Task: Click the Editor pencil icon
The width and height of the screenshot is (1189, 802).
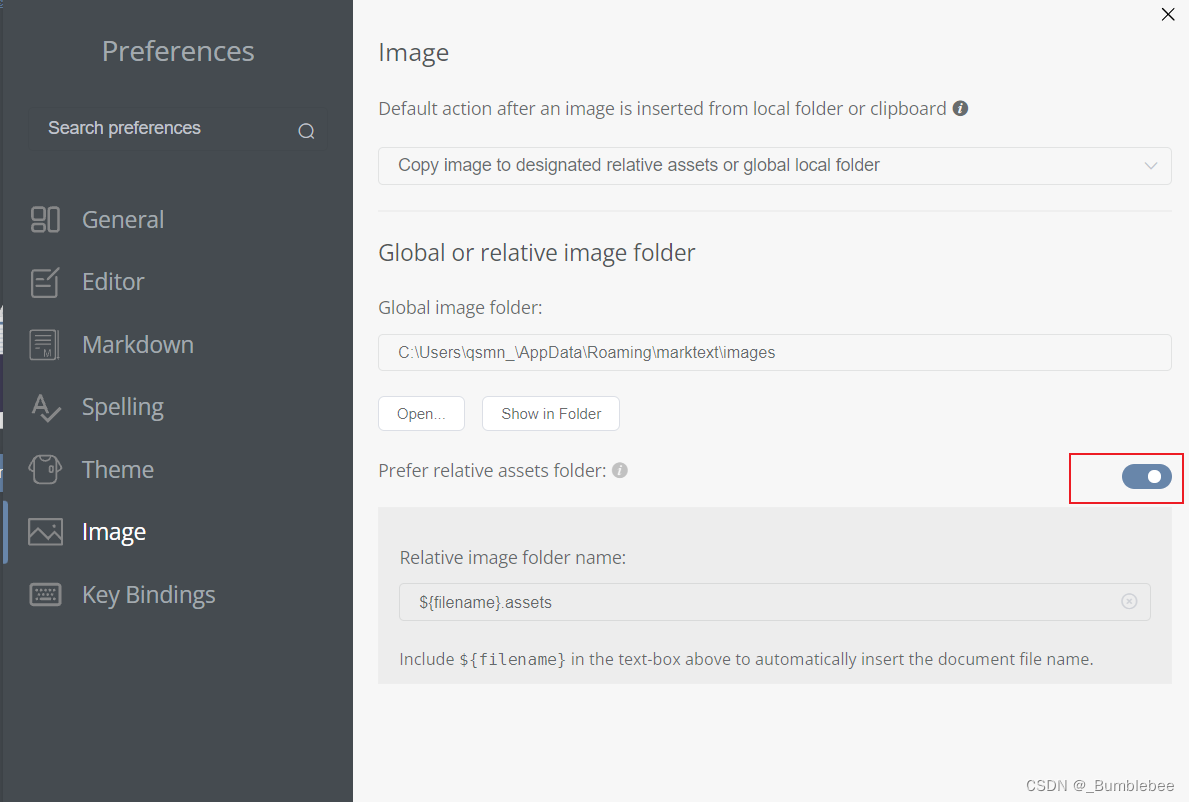Action: [x=46, y=282]
